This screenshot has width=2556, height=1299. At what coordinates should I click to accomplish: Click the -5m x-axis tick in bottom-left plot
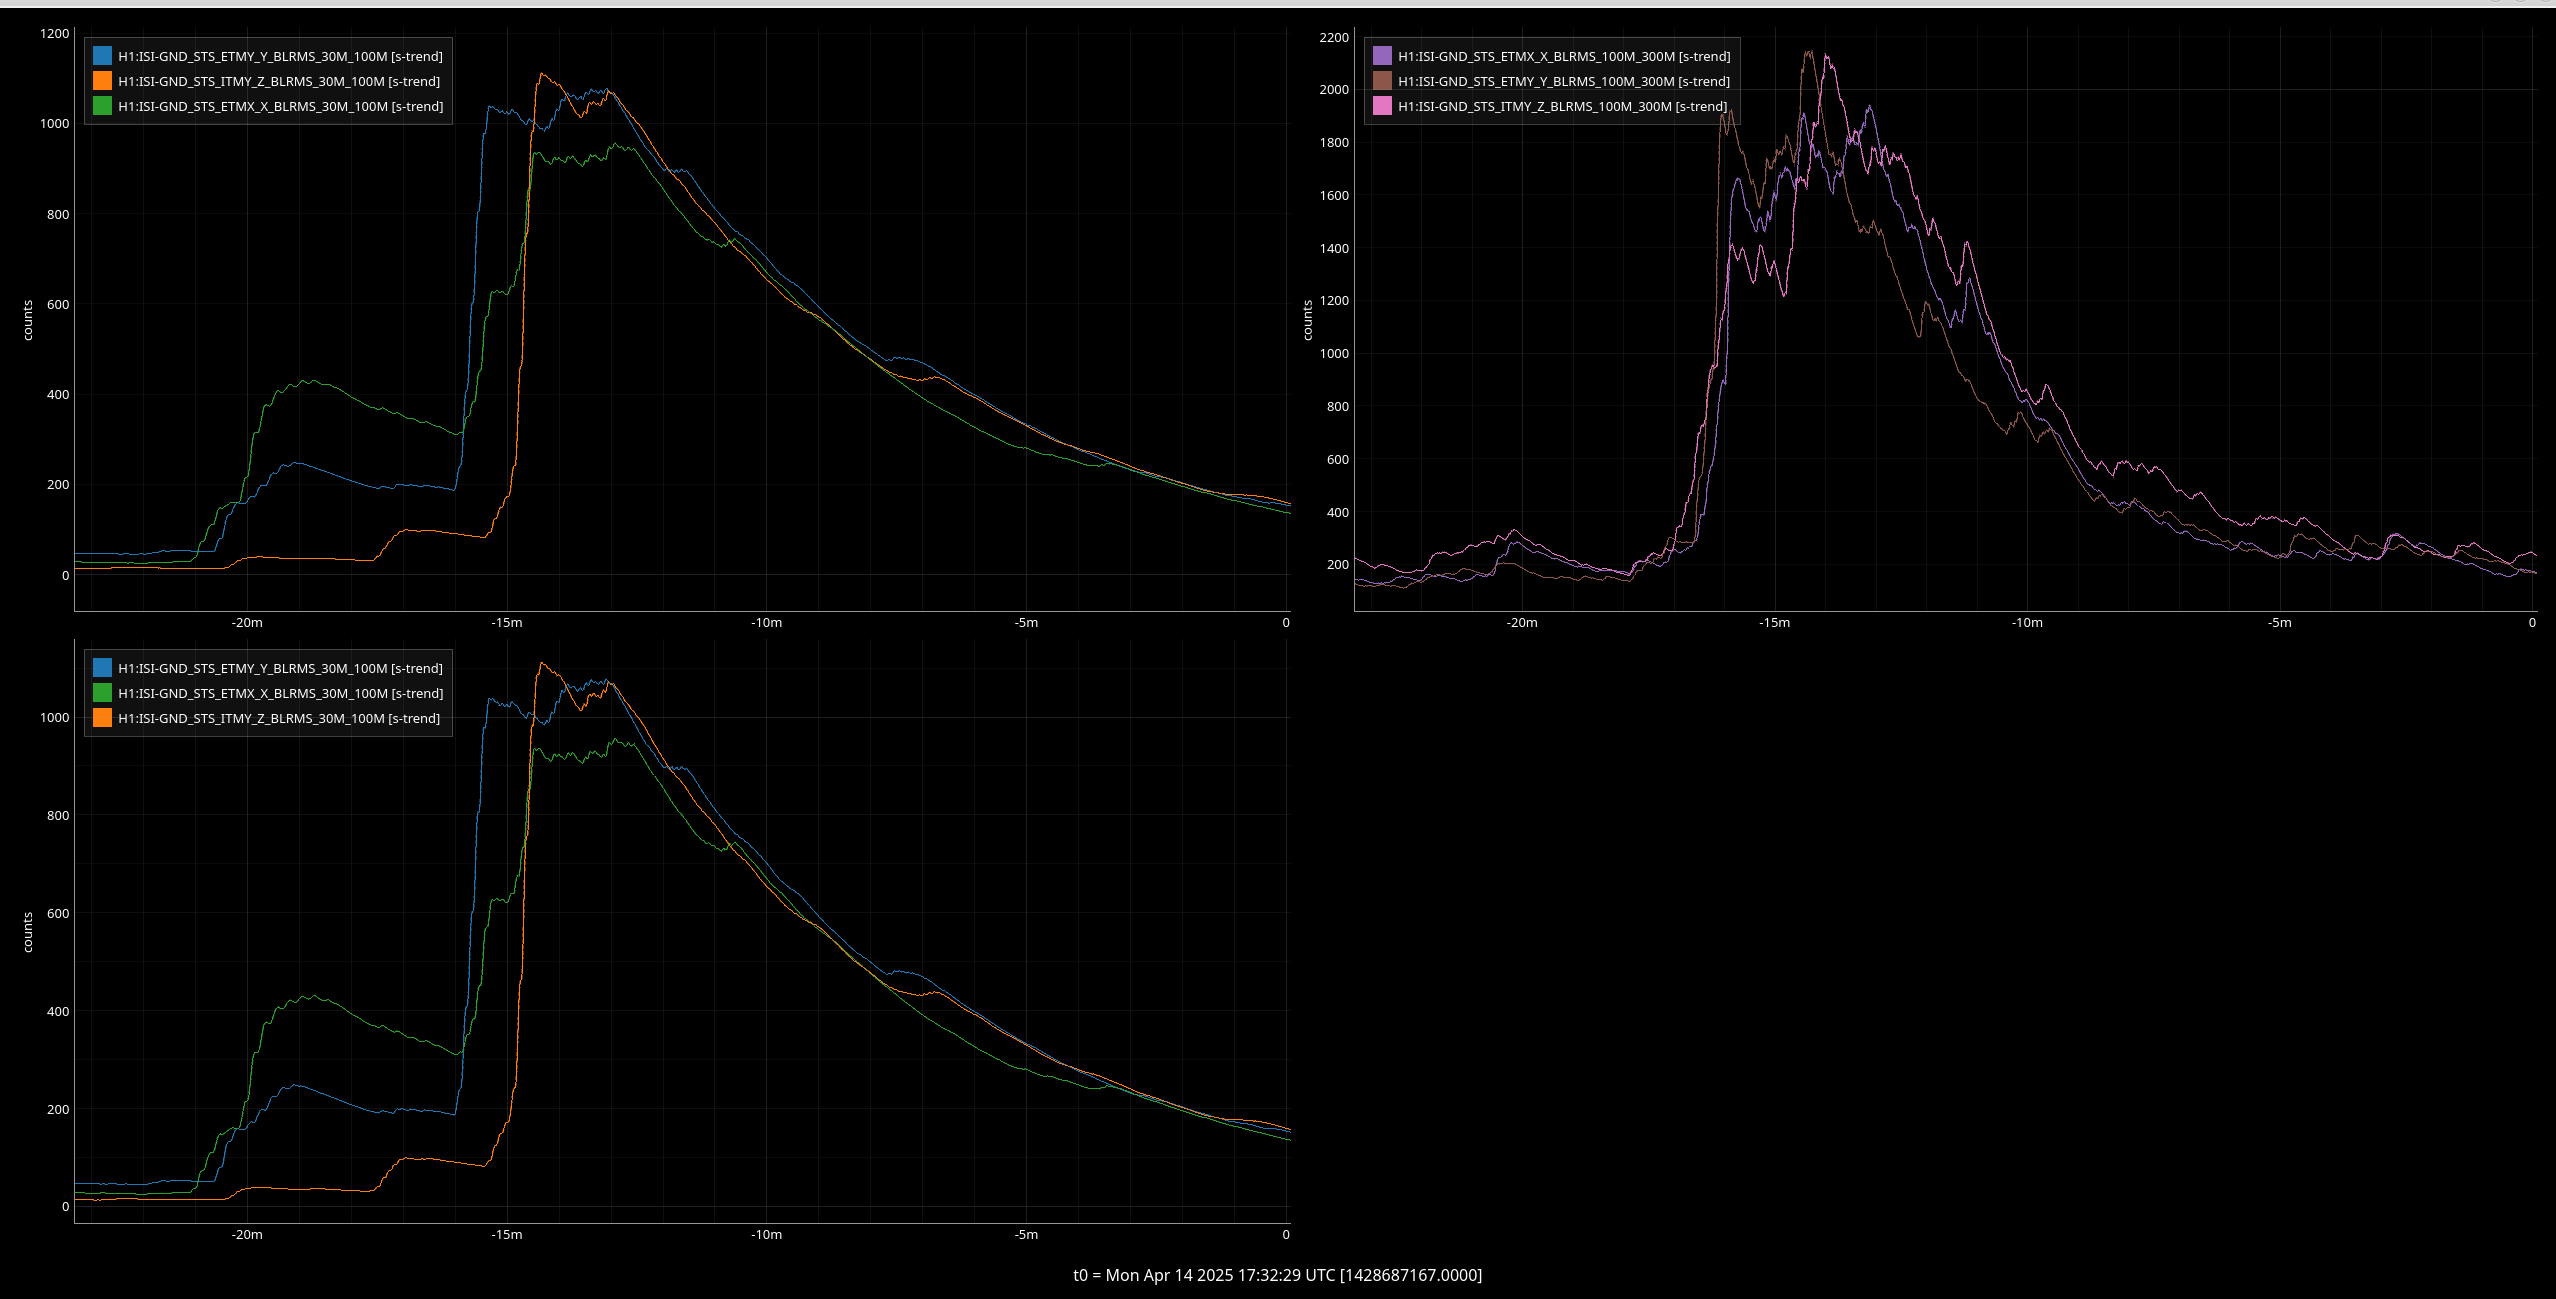coord(1026,1235)
